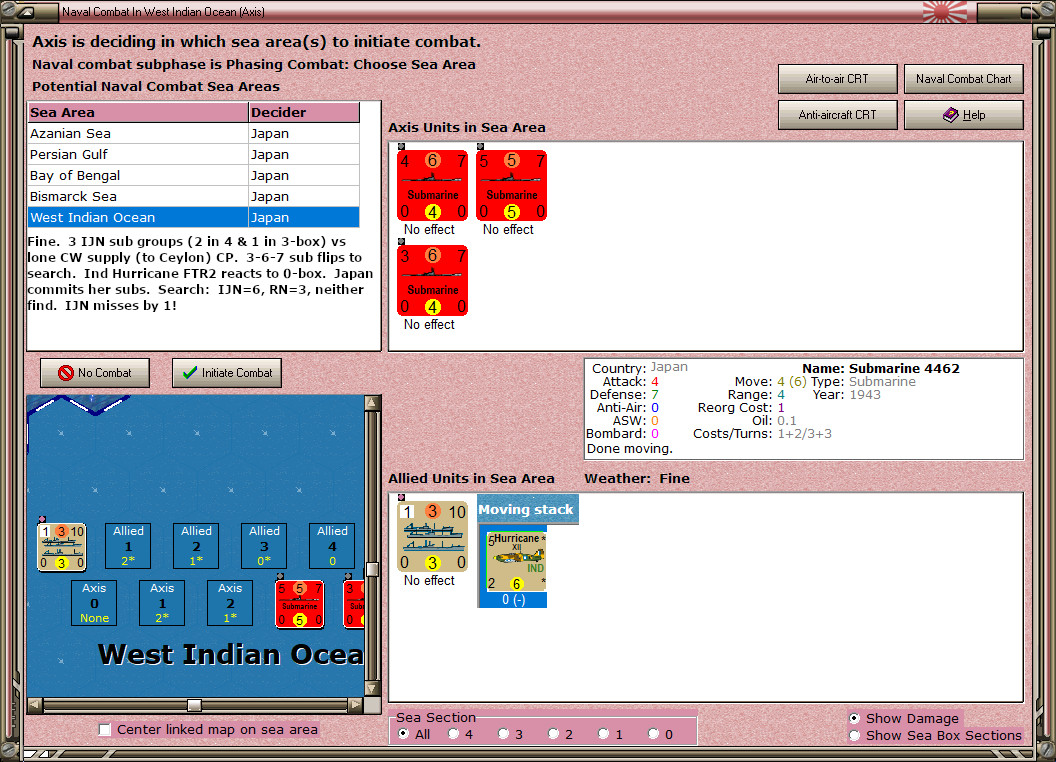Click Name: Submarine 4462 text
The image size is (1056, 762).
point(880,369)
